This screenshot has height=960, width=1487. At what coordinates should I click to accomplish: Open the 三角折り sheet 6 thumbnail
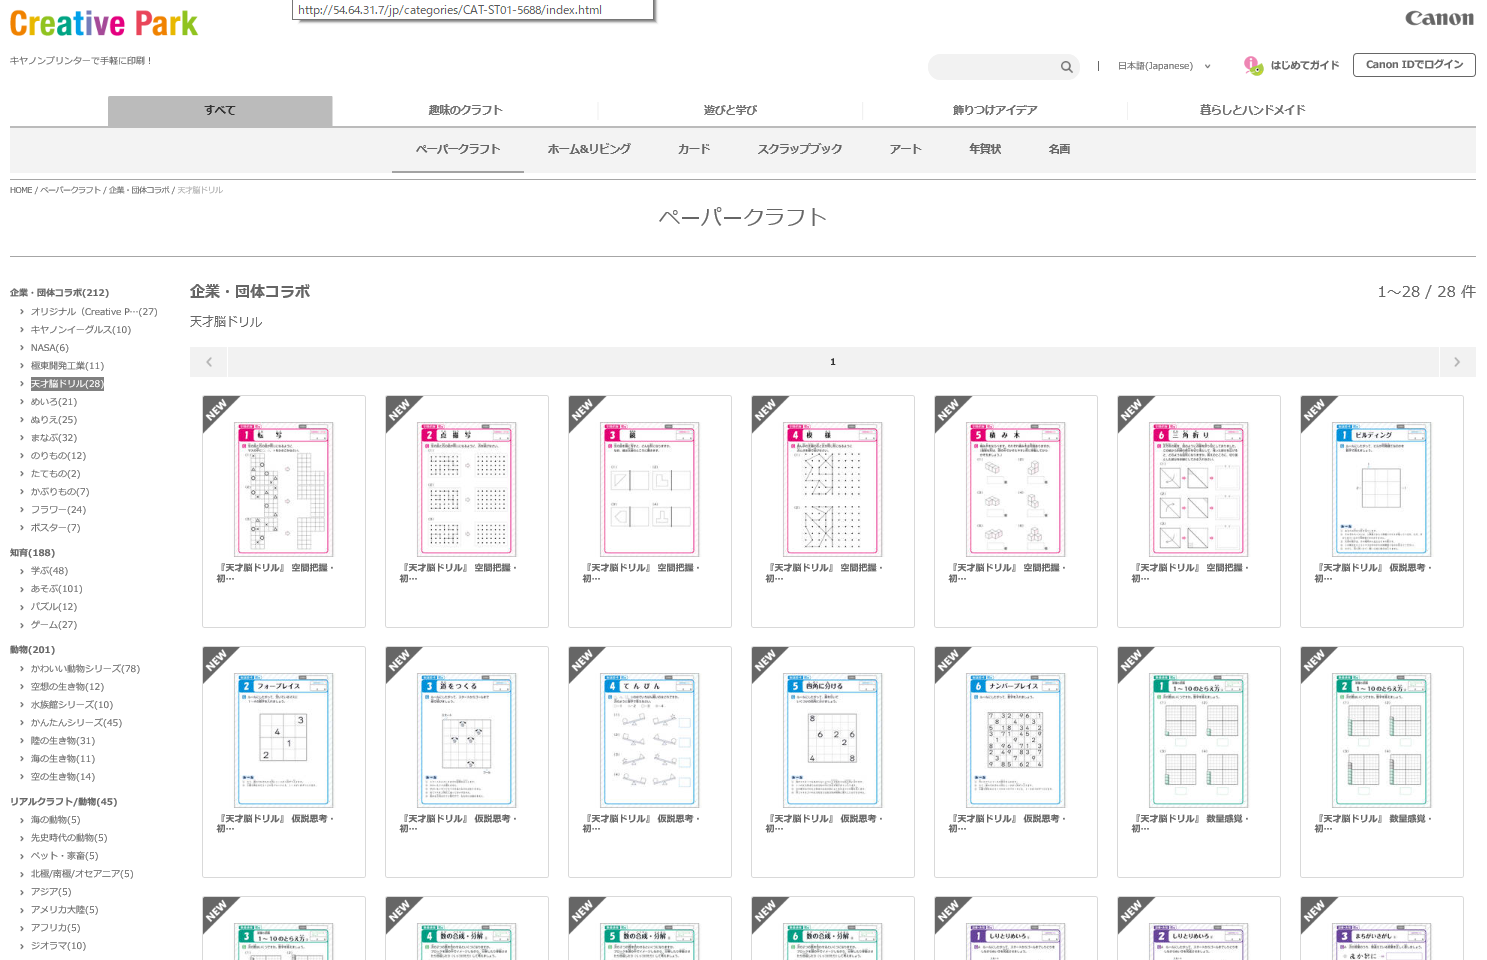click(x=1199, y=489)
